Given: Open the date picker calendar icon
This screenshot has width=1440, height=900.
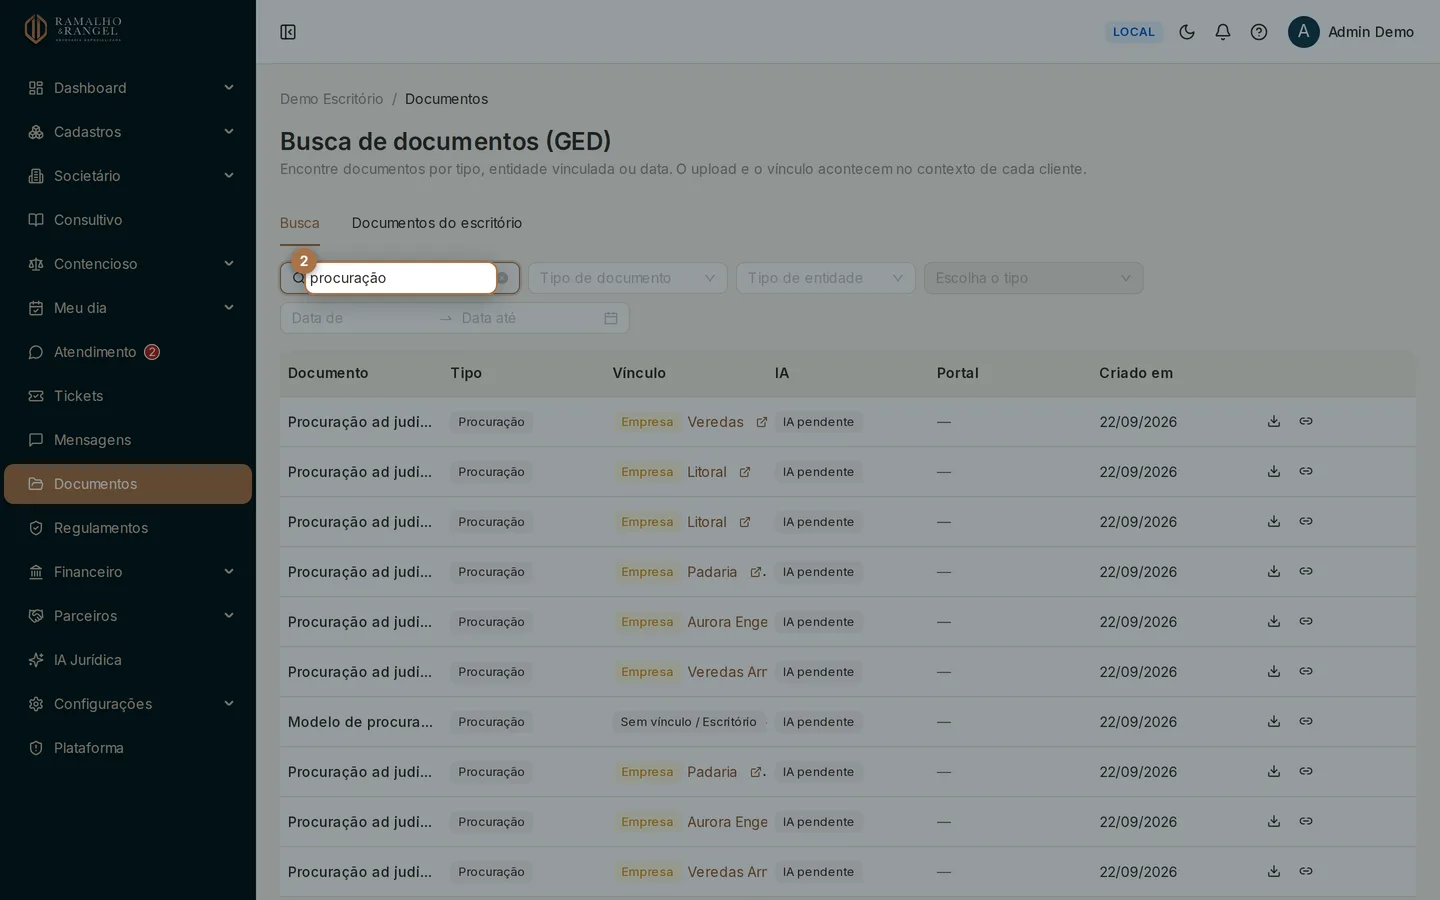Looking at the screenshot, I should 611,318.
